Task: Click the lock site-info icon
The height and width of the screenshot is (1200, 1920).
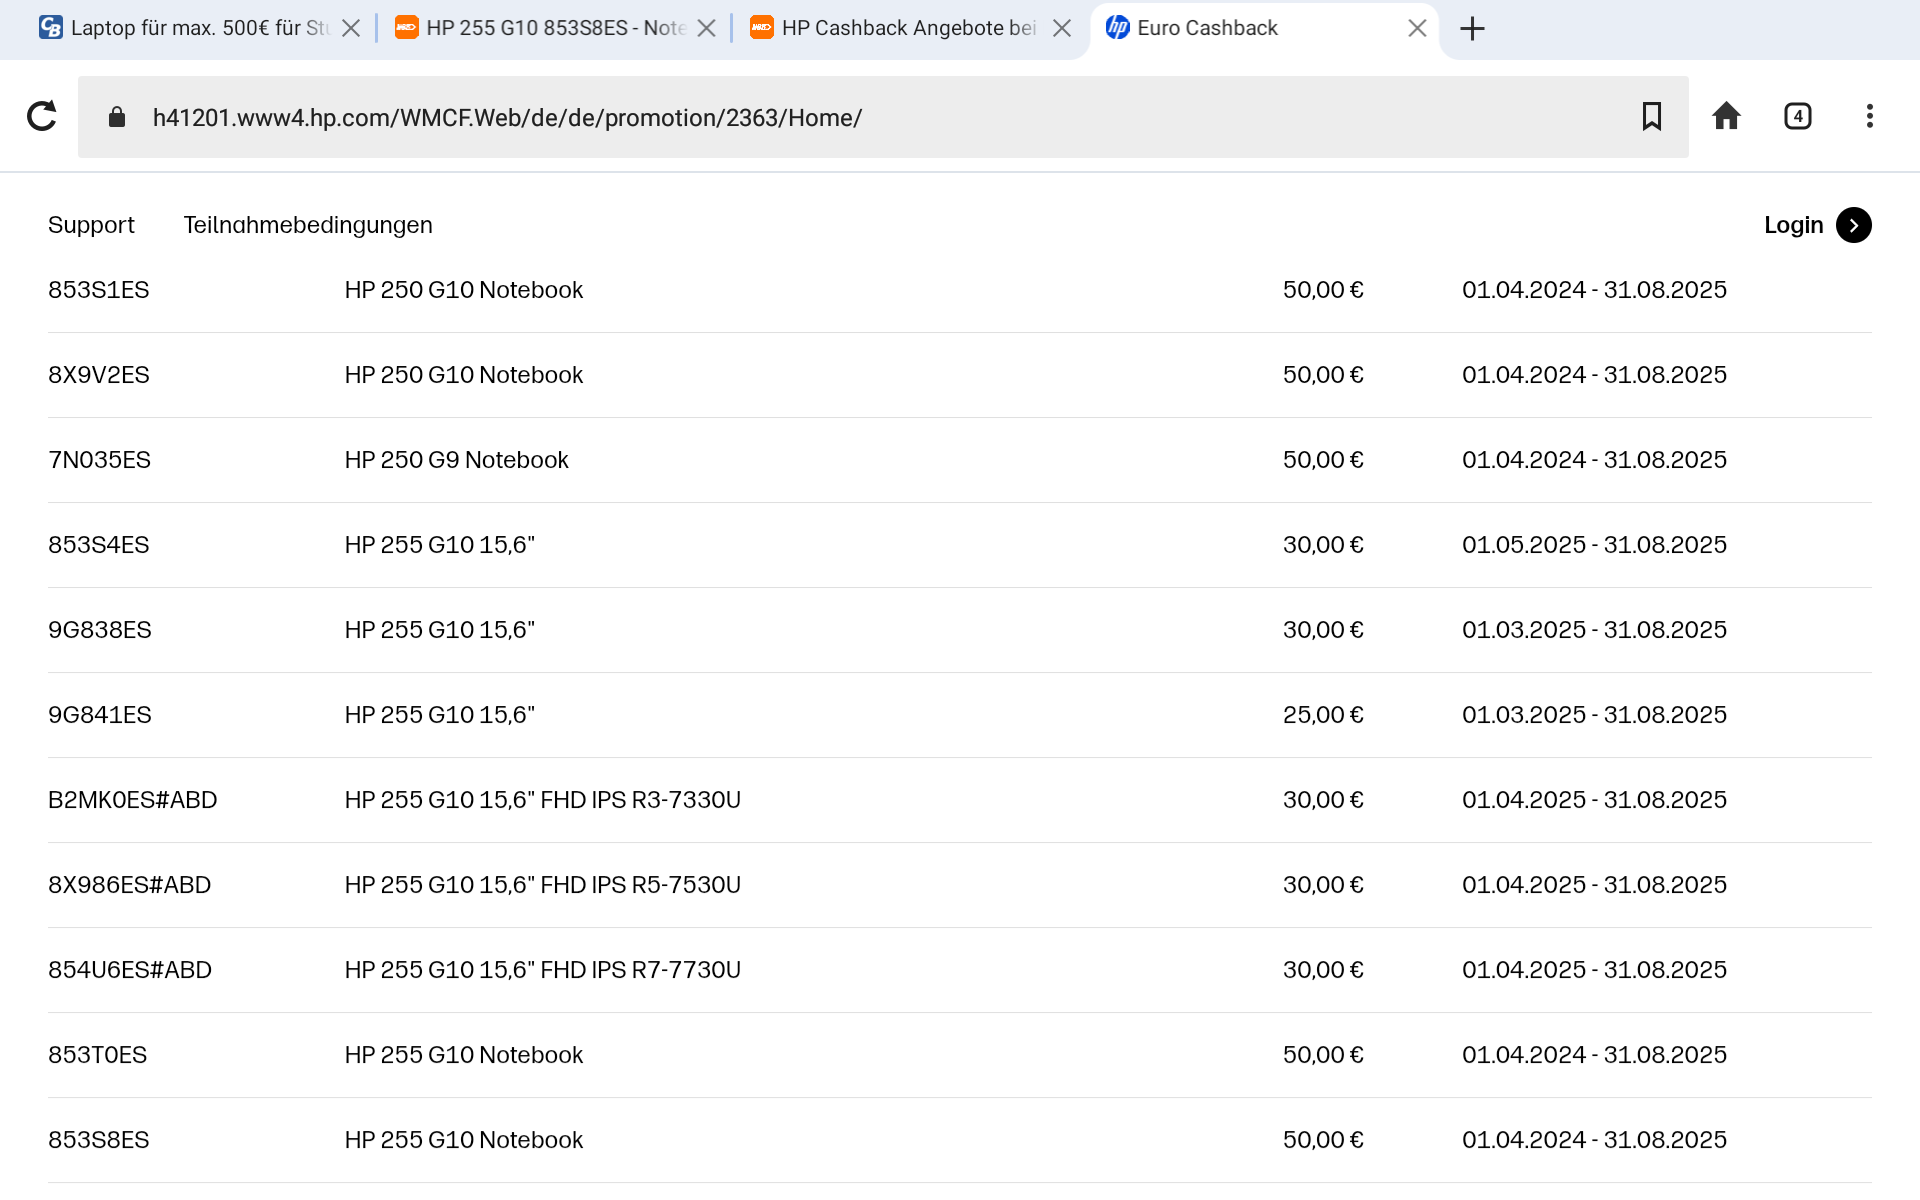Action: point(117,117)
